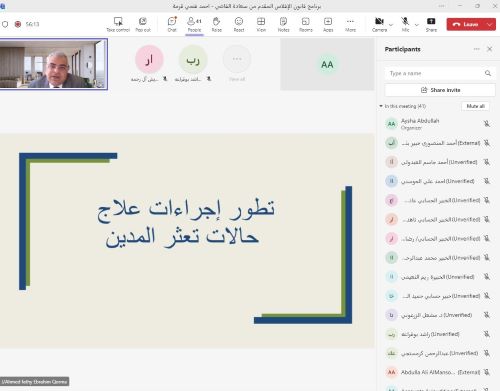Click the participant search magnifier icon
This screenshot has width=500, height=391.
pos(488,73)
